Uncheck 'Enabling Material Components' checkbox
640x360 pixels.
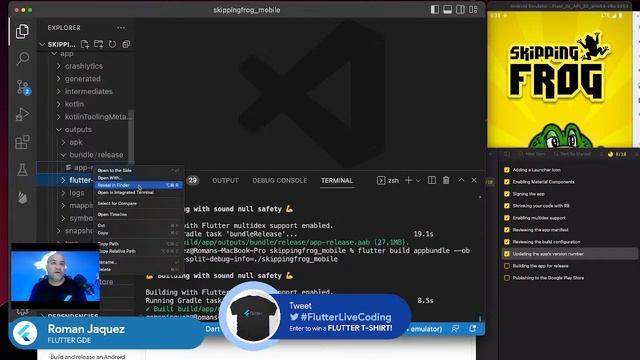[x=507, y=182]
